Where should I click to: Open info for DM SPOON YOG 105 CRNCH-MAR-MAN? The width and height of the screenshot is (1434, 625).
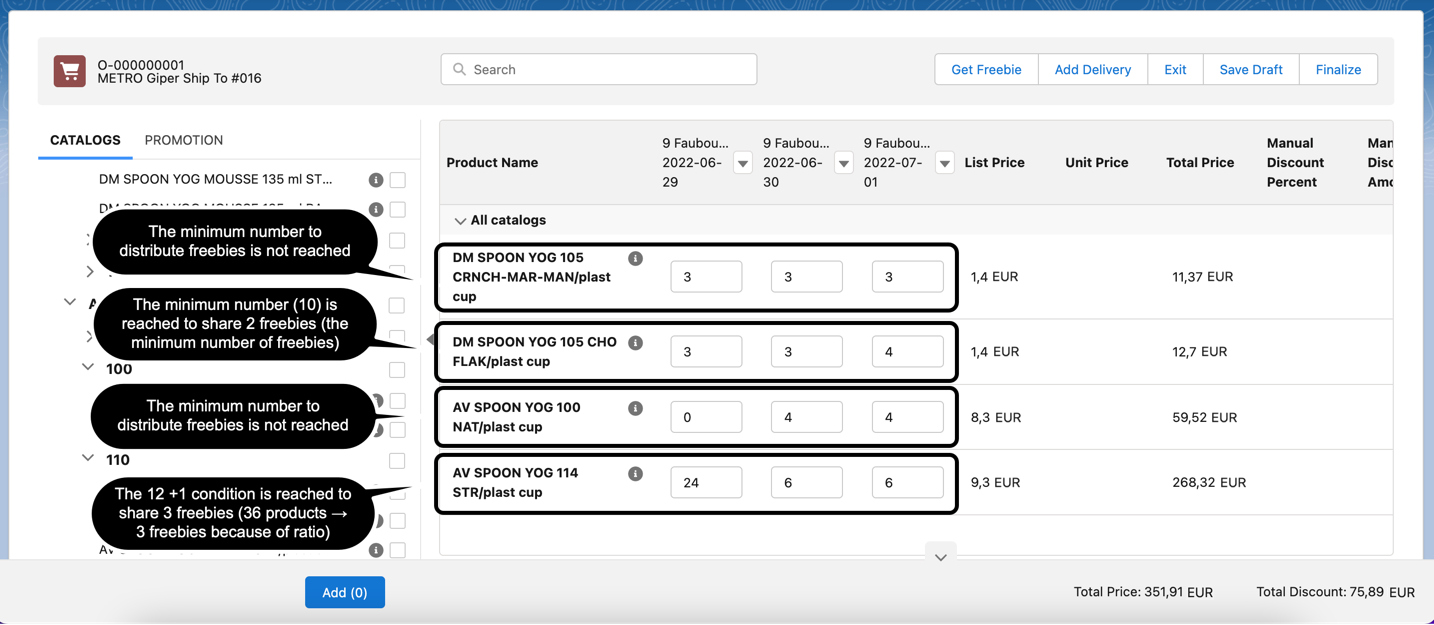[635, 259]
